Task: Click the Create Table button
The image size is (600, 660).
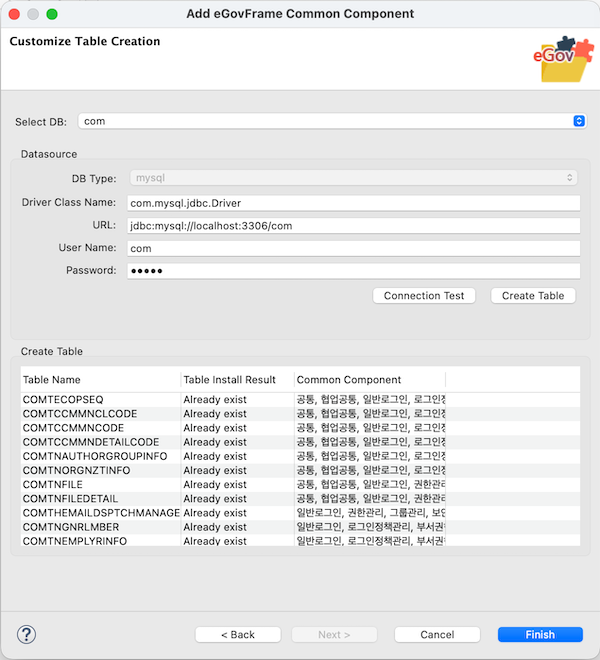Action: point(533,295)
